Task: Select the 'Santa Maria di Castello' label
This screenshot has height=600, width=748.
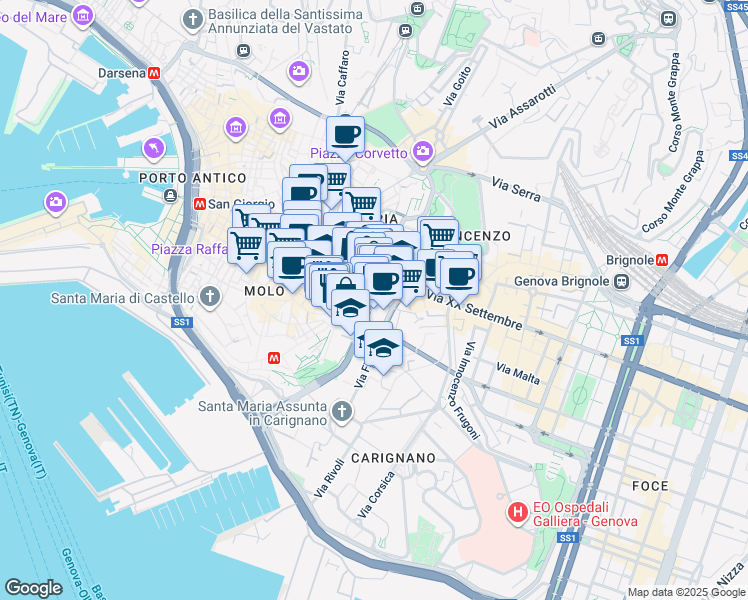Action: (x=123, y=299)
